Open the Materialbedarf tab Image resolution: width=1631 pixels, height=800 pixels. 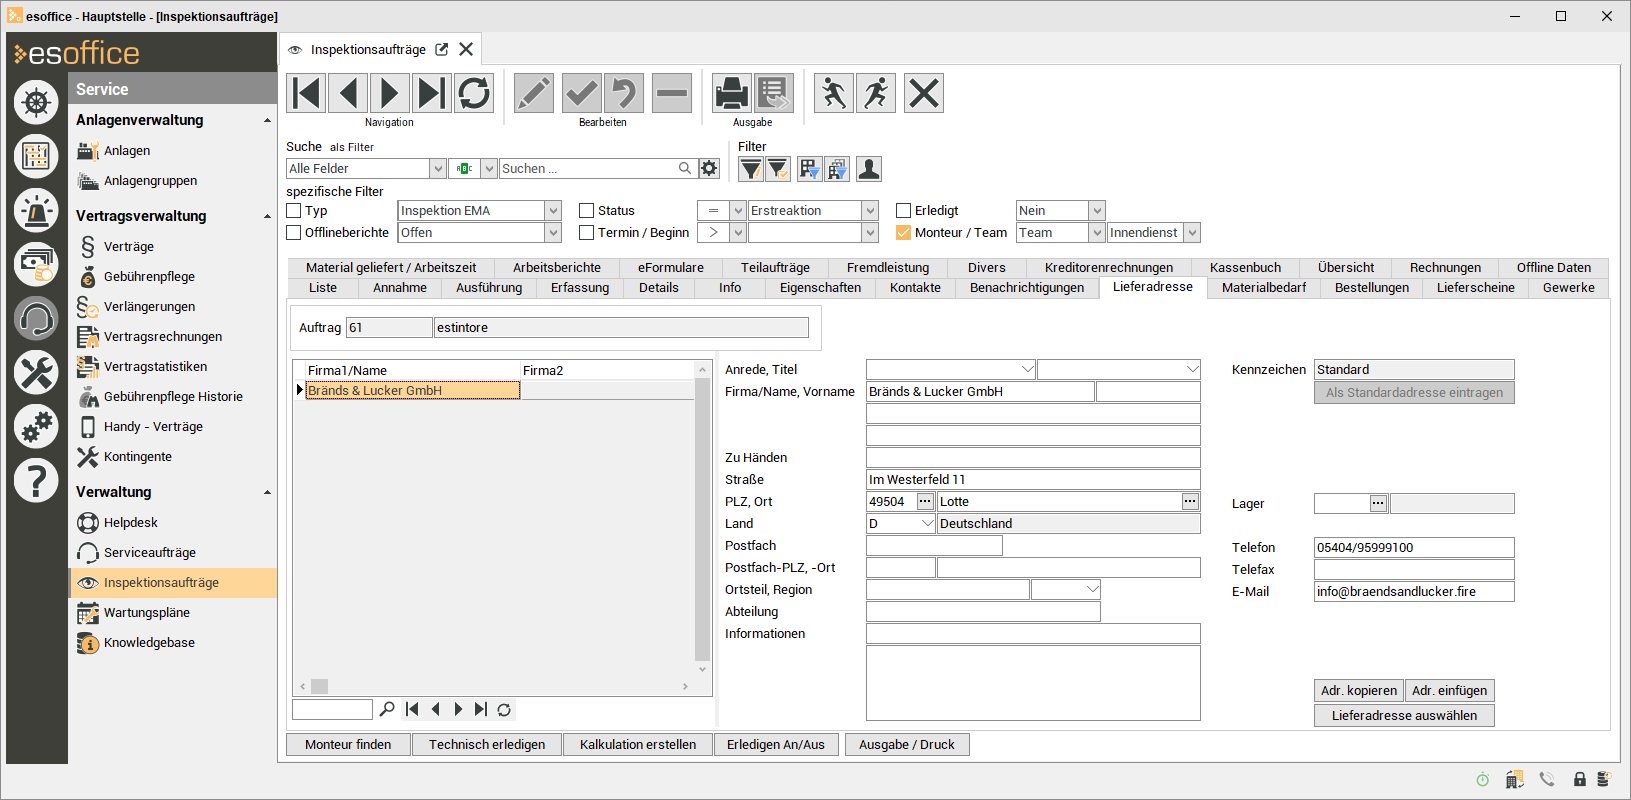point(1264,287)
